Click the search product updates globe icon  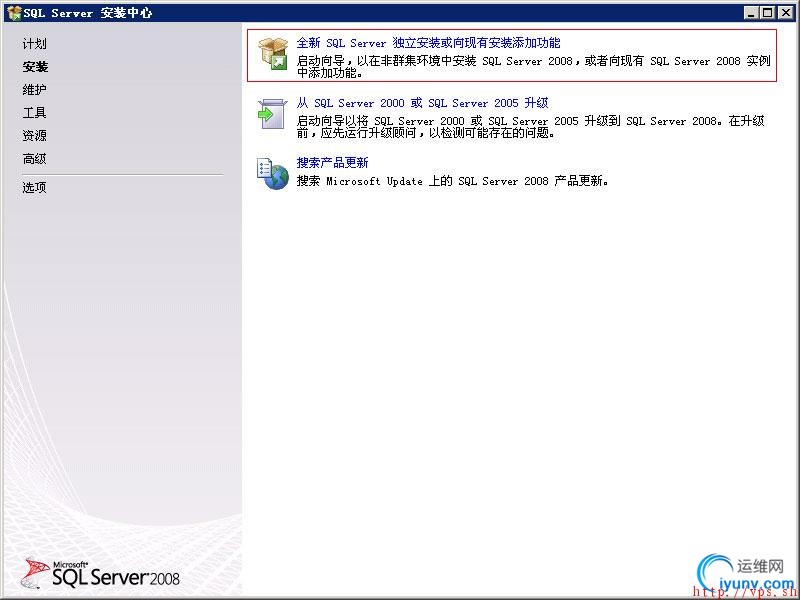[272, 173]
